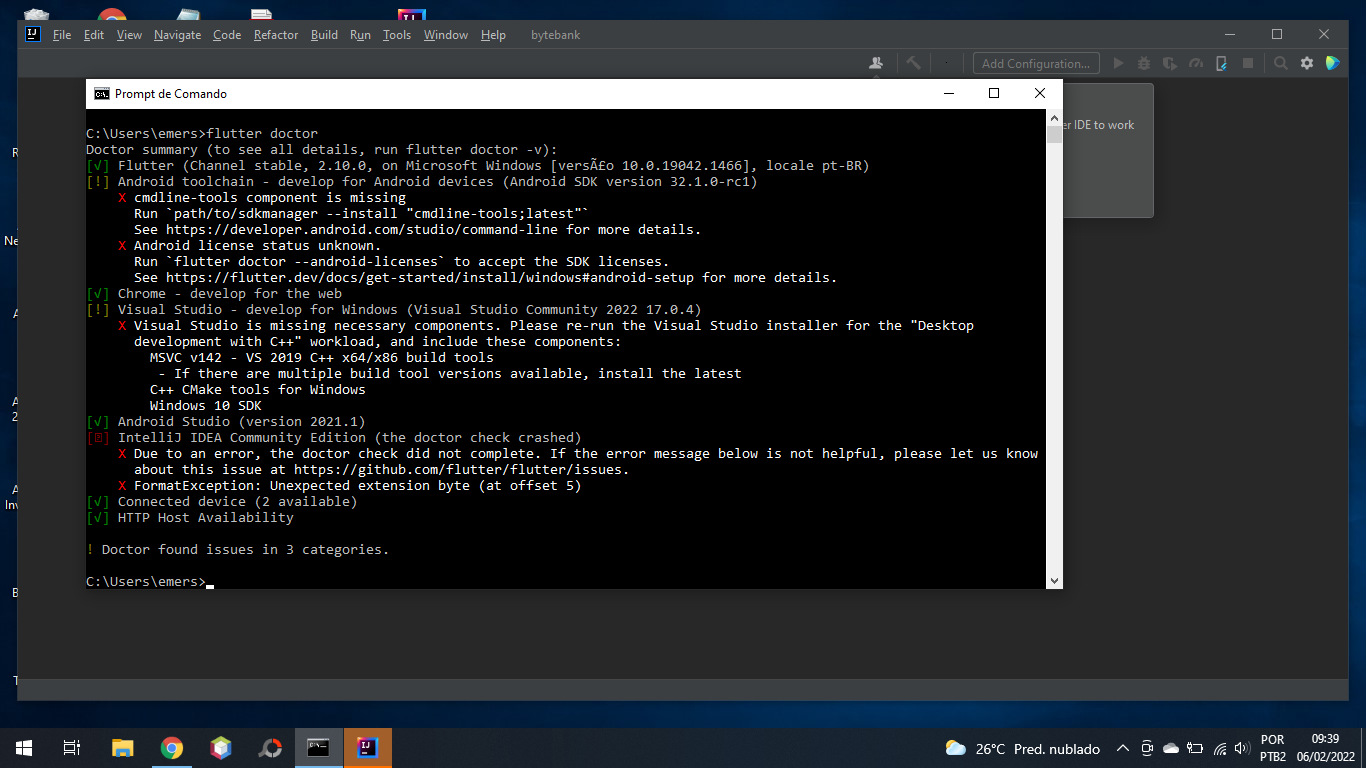1366x768 pixels.
Task: Switch to Command Prompt taskbar icon
Action: tap(319, 747)
